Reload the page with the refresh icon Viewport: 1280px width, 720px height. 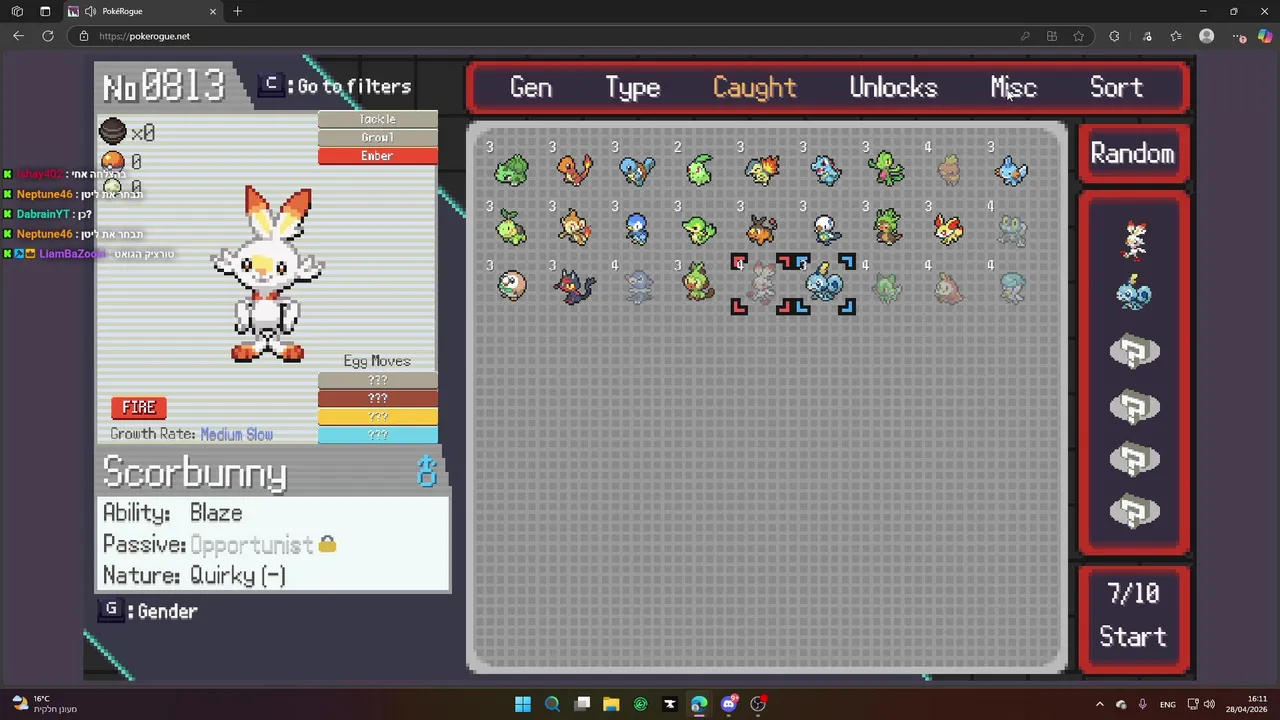47,36
